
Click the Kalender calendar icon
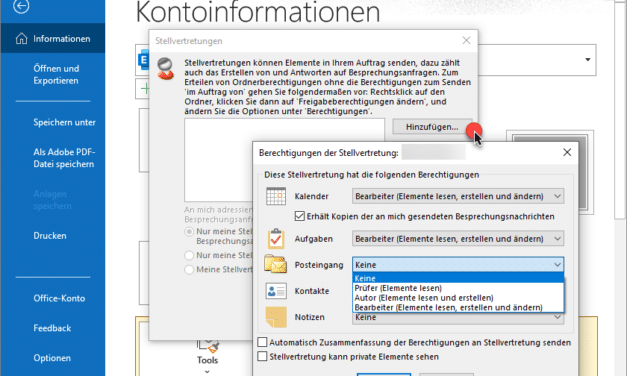(x=276, y=196)
